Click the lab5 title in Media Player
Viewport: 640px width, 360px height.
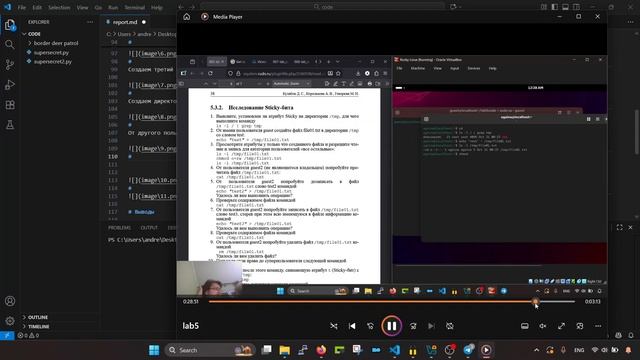191,326
